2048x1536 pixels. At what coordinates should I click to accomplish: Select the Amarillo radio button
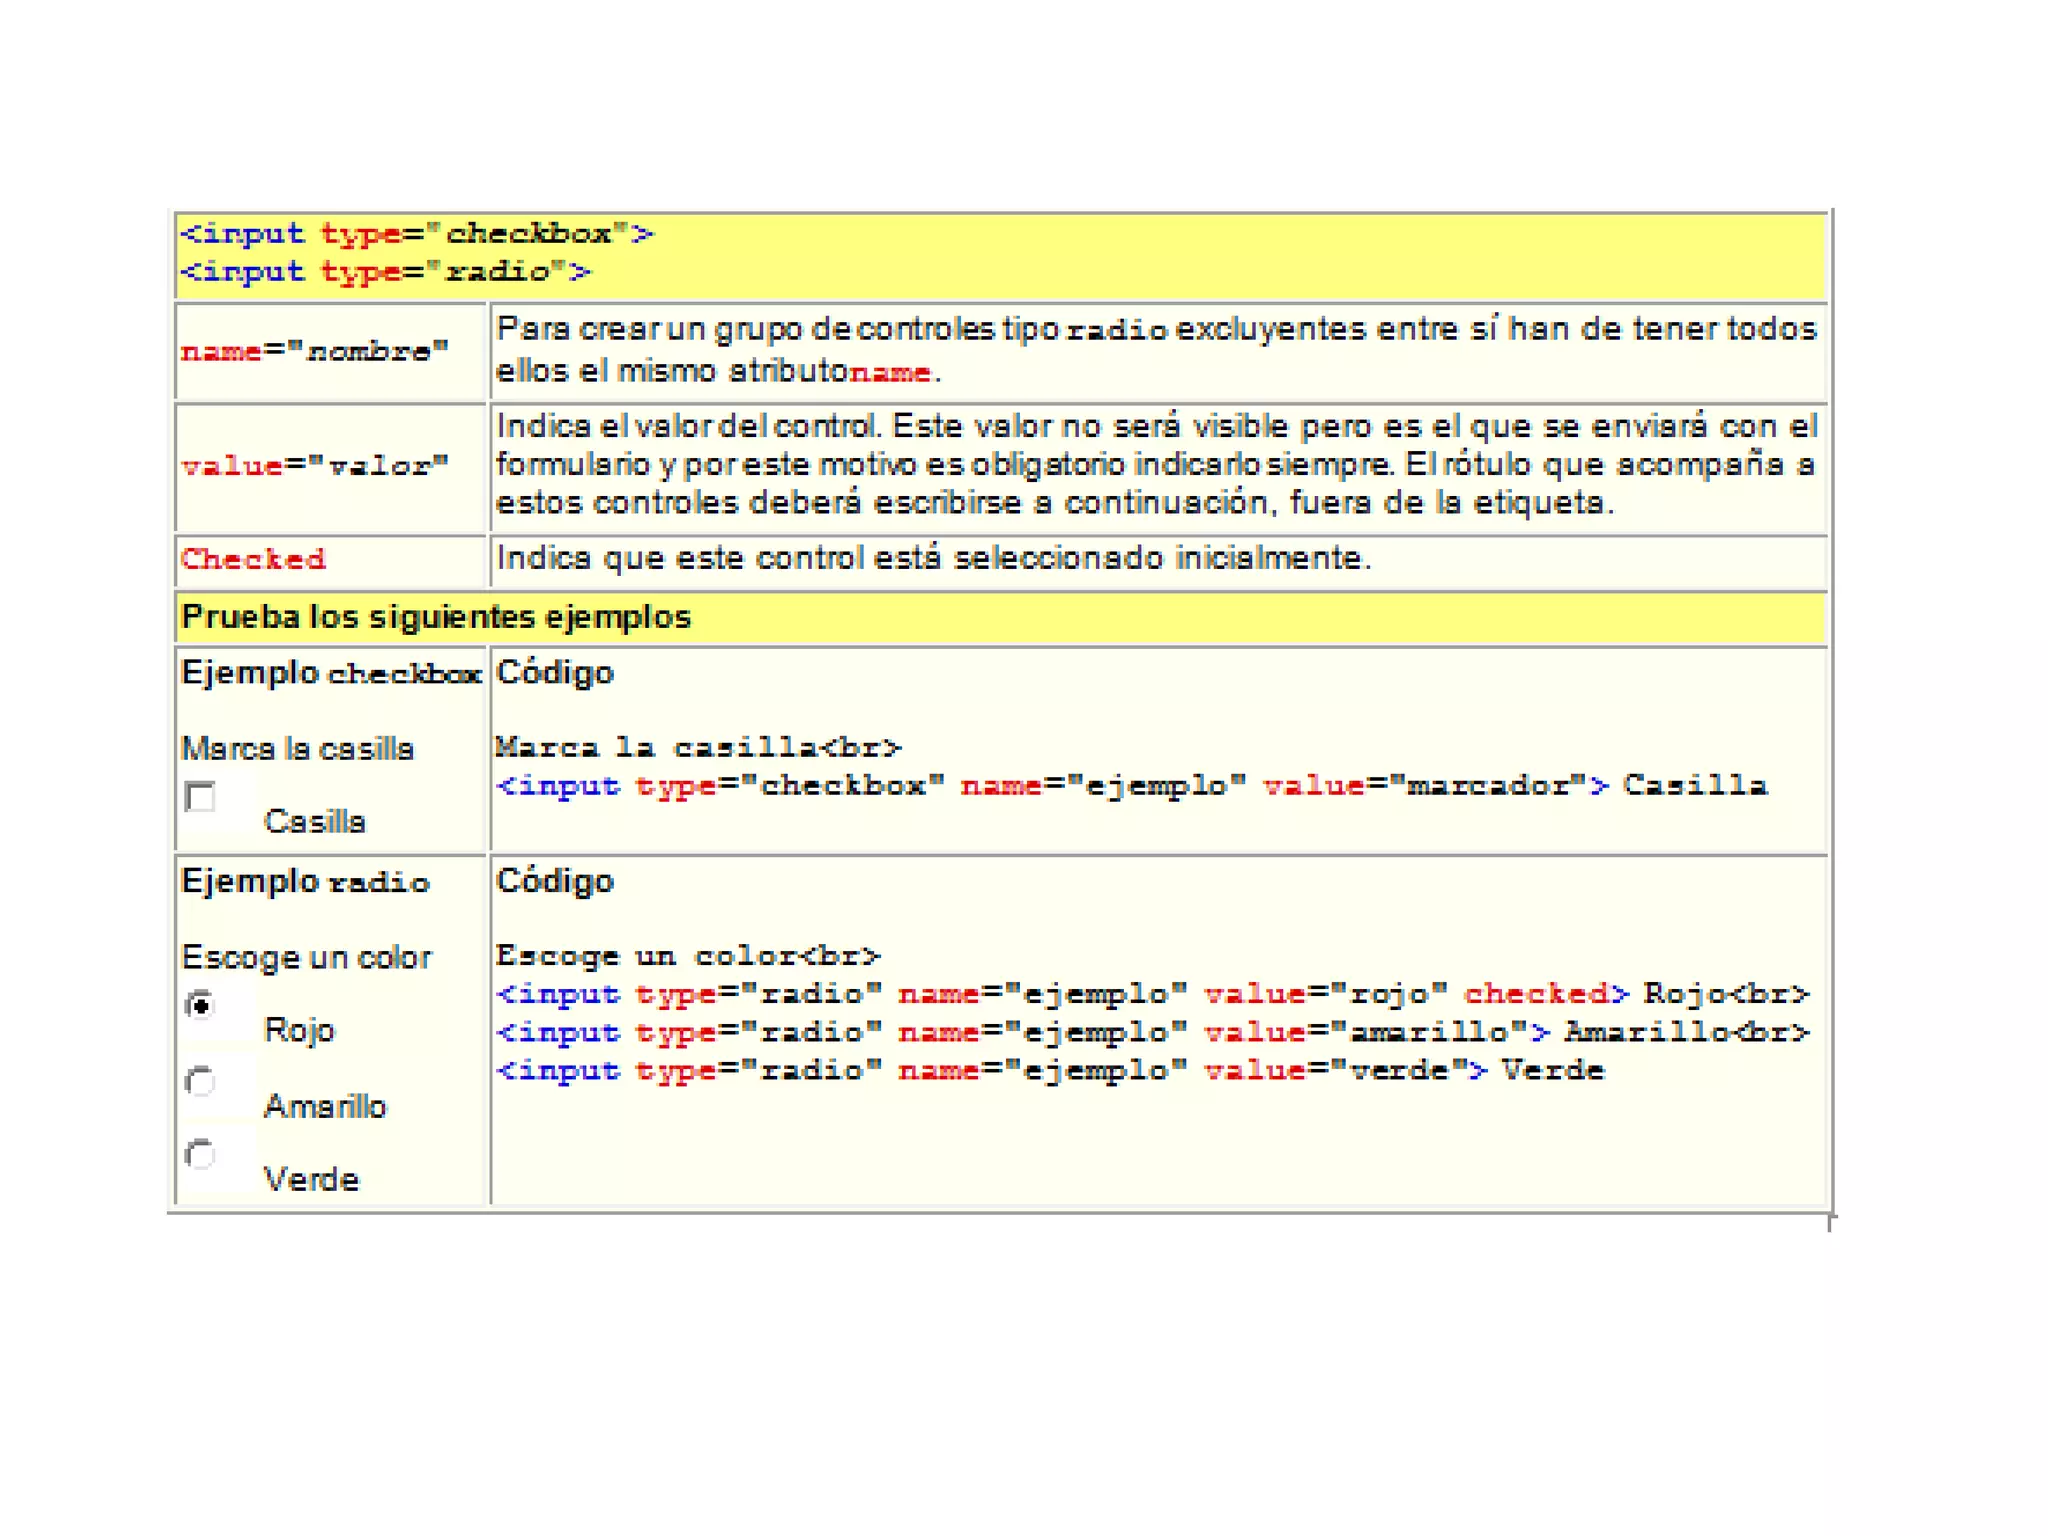coord(200,1081)
